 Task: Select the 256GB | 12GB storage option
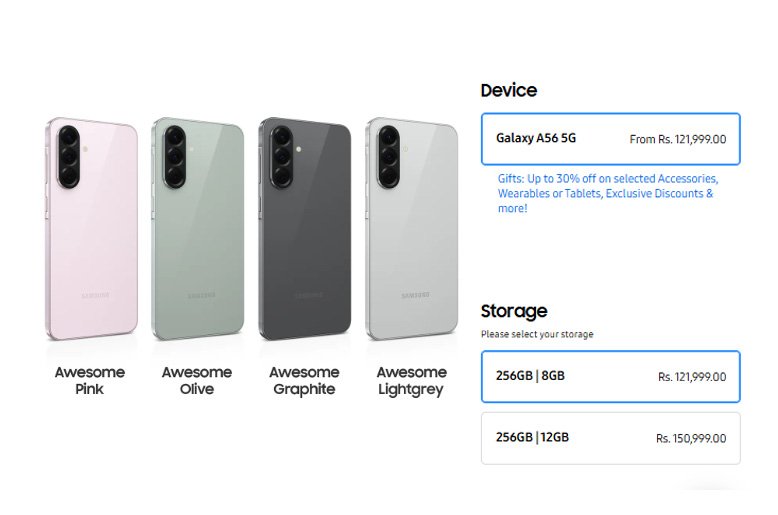tap(610, 438)
